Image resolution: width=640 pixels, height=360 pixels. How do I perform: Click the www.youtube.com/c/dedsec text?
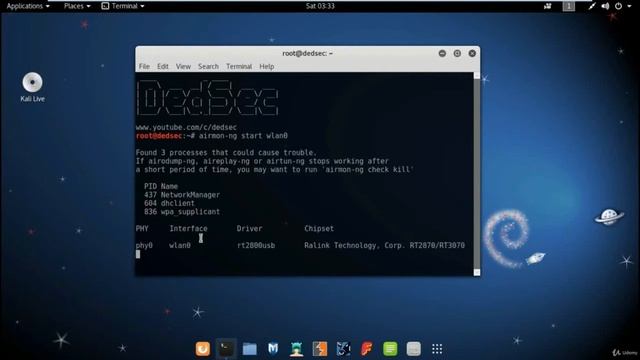(x=186, y=127)
